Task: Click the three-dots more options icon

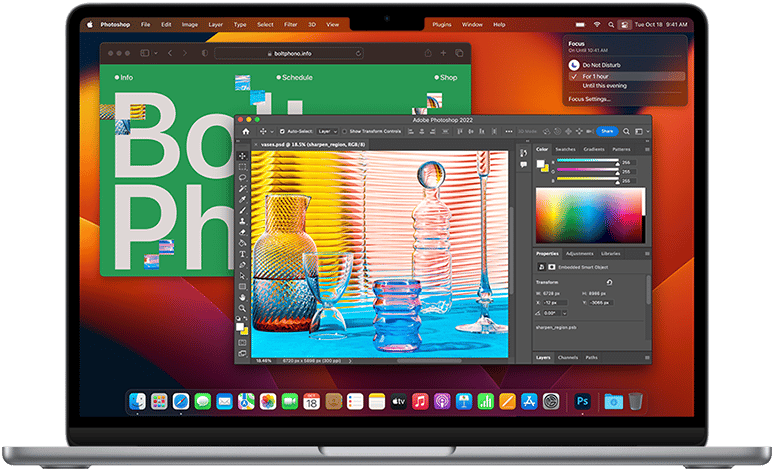Action: [x=509, y=131]
